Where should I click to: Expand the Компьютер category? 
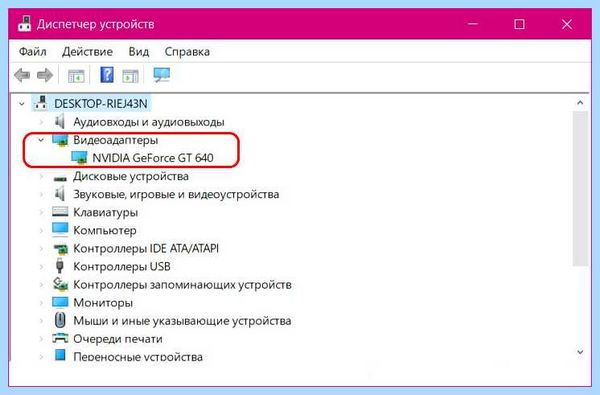(41, 230)
